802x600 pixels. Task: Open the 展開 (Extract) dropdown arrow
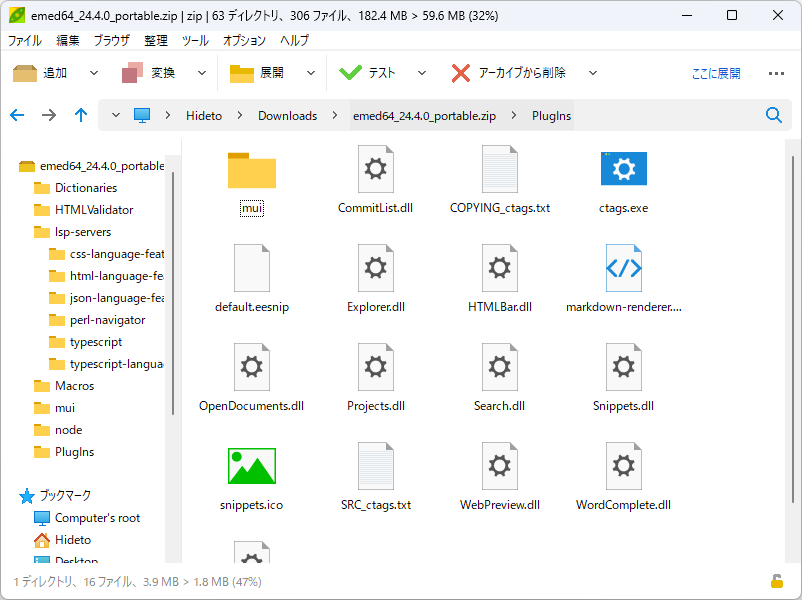(x=310, y=72)
